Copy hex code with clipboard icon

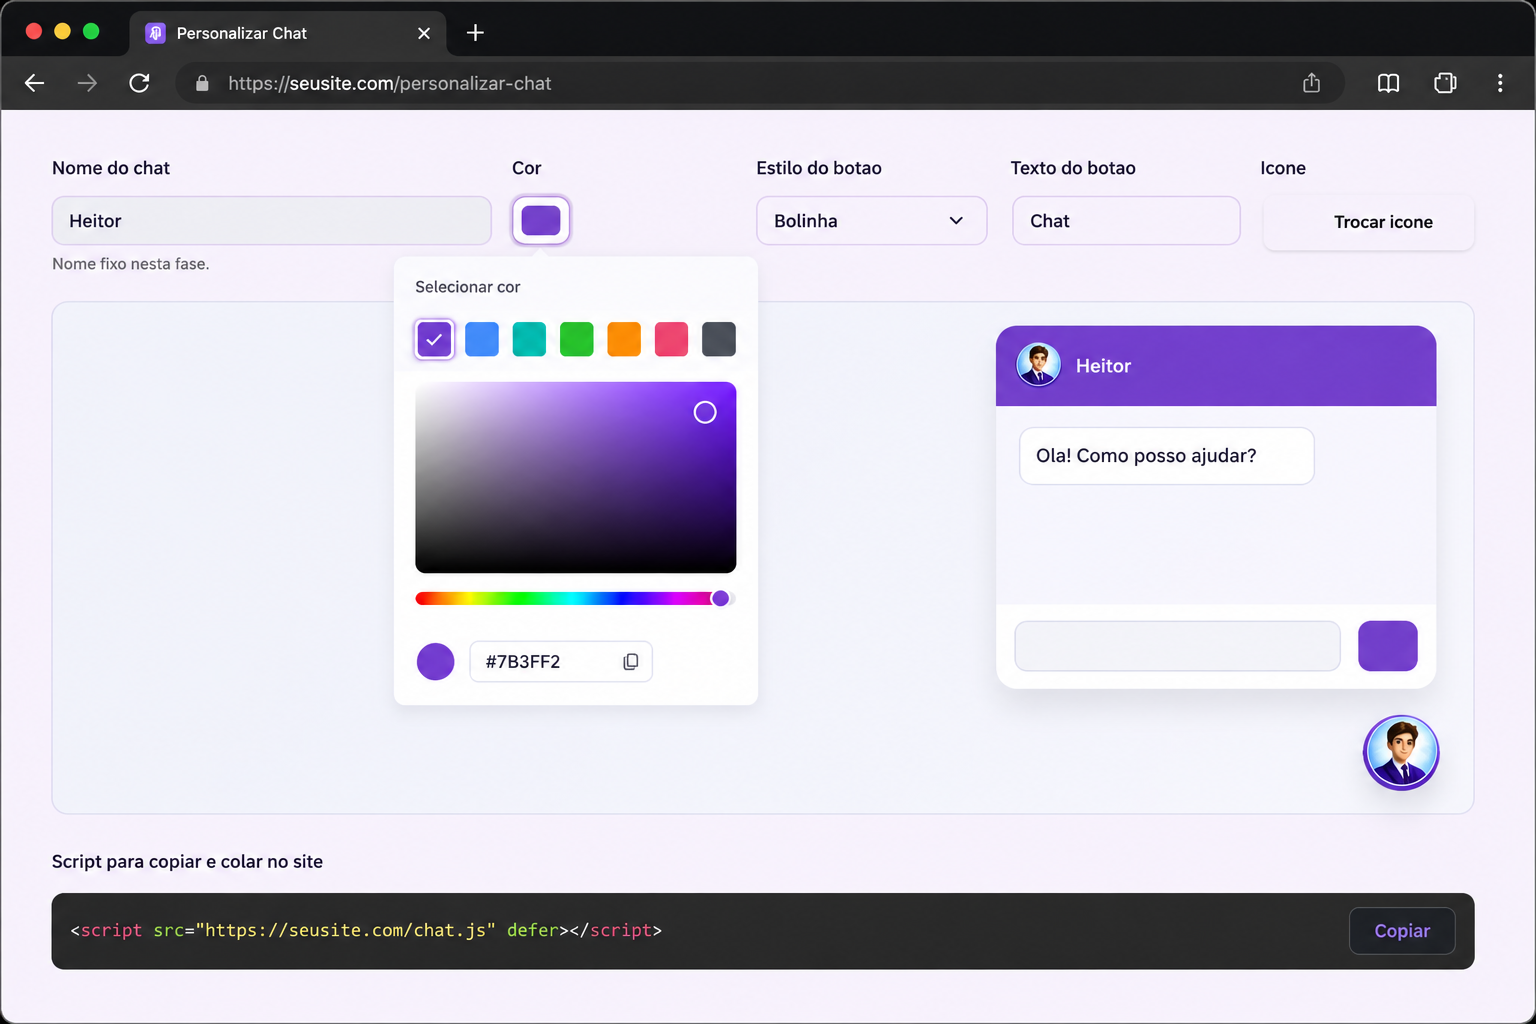point(631,662)
